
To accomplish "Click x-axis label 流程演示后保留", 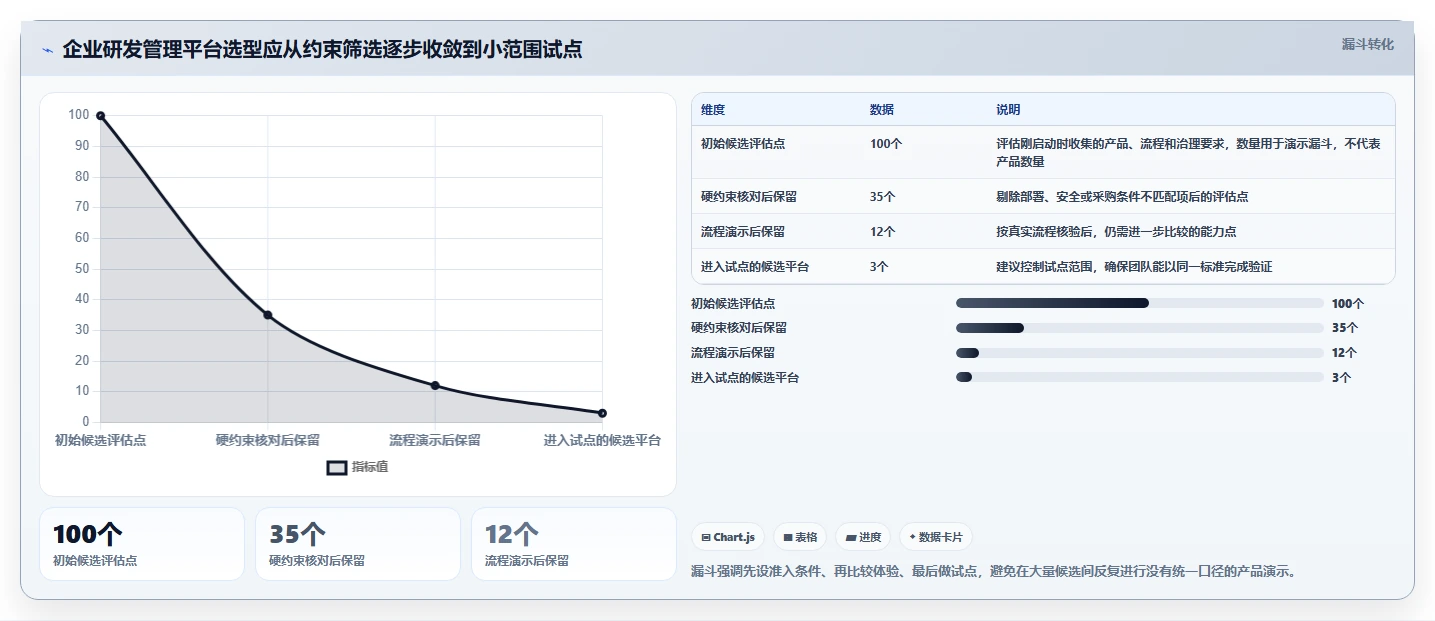I will point(435,440).
